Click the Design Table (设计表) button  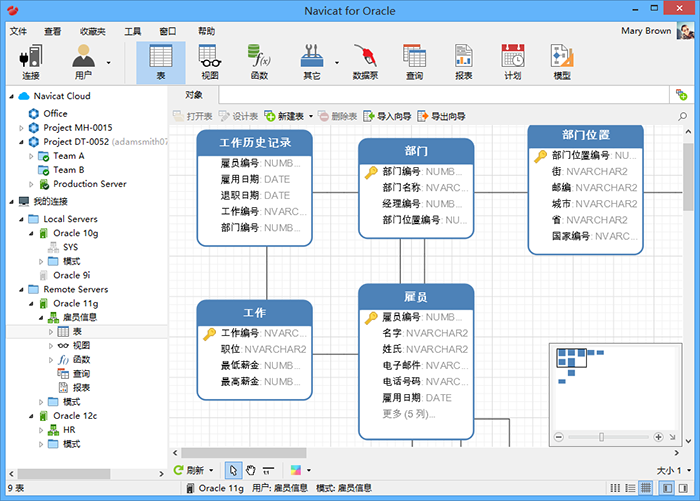(x=238, y=117)
